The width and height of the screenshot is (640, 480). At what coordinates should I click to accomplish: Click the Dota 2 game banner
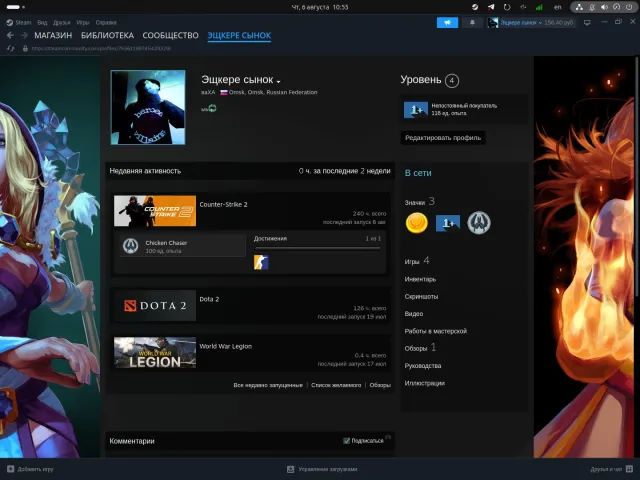tap(155, 305)
